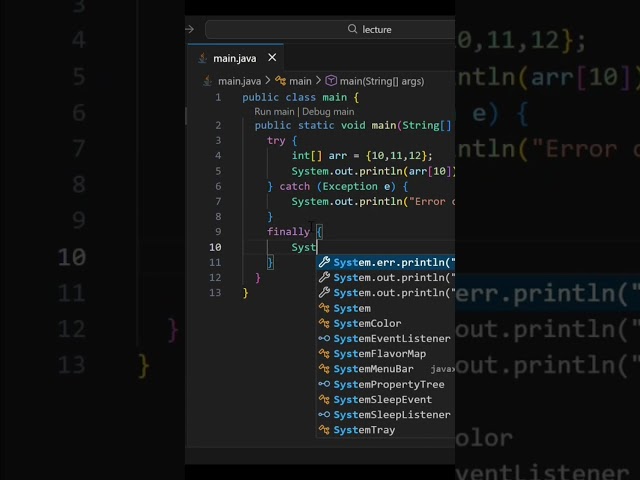
Task: Click the typed 'Syst' text on line 10
Action: 303,247
